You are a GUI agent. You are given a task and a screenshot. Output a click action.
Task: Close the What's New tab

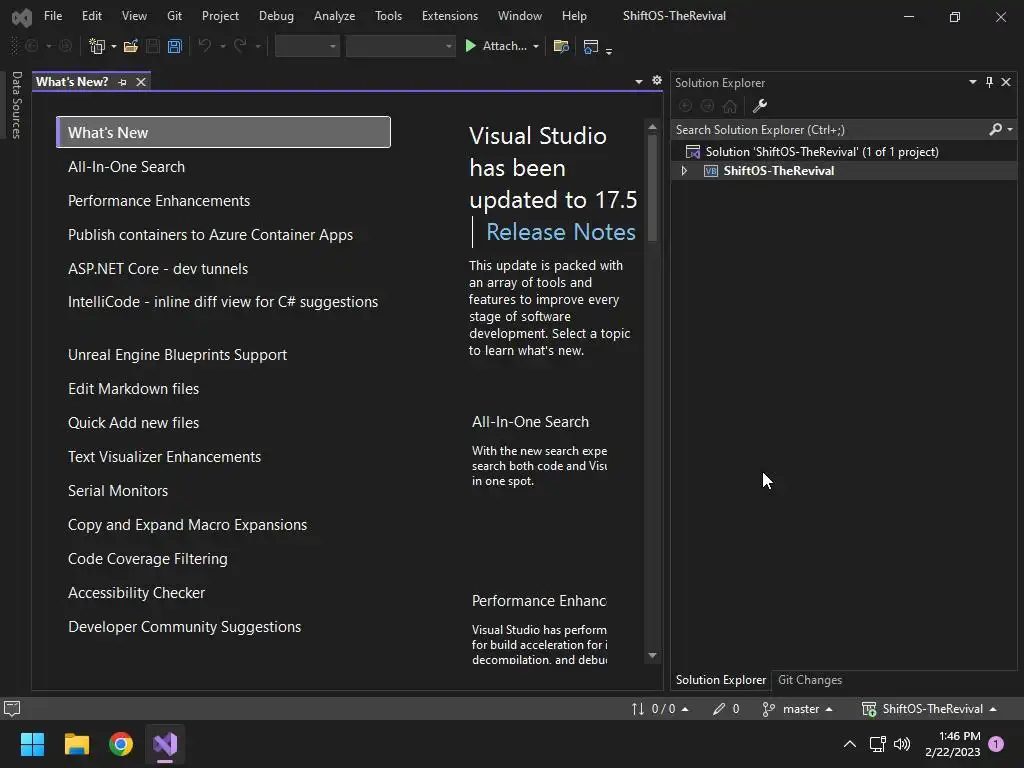click(x=140, y=82)
